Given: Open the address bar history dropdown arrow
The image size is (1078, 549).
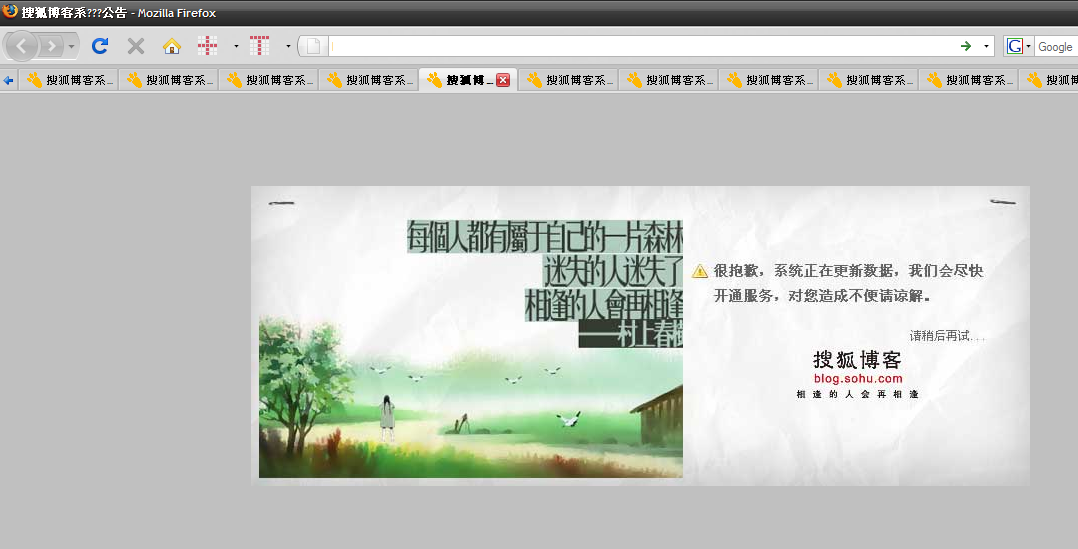Looking at the screenshot, I should click(x=986, y=47).
